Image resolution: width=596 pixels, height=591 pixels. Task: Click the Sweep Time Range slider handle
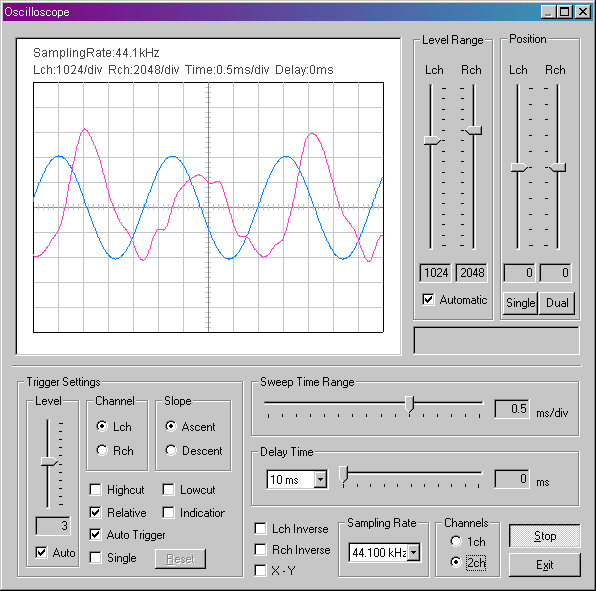coord(409,404)
